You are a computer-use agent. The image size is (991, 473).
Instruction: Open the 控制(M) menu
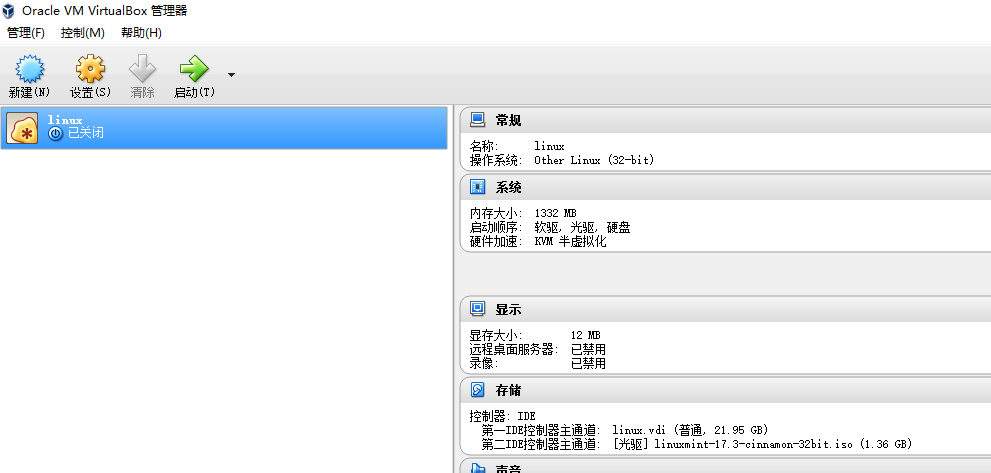[x=83, y=33]
